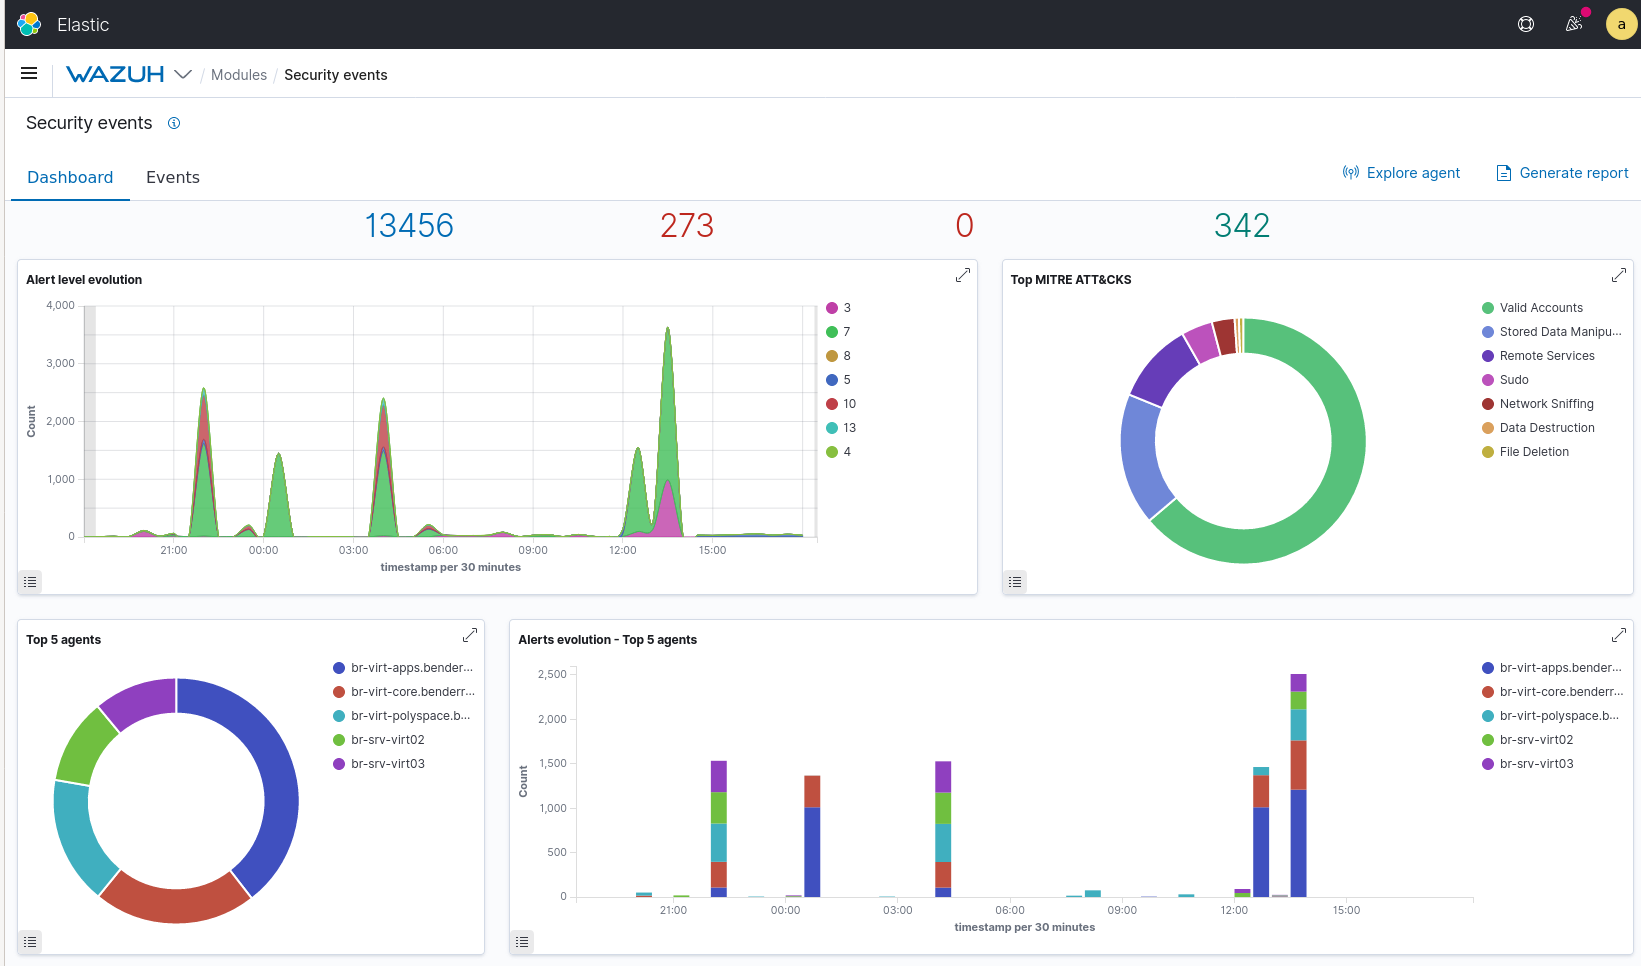This screenshot has width=1641, height=966.
Task: Expand the Wazuh dropdown chevron
Action: tap(183, 75)
